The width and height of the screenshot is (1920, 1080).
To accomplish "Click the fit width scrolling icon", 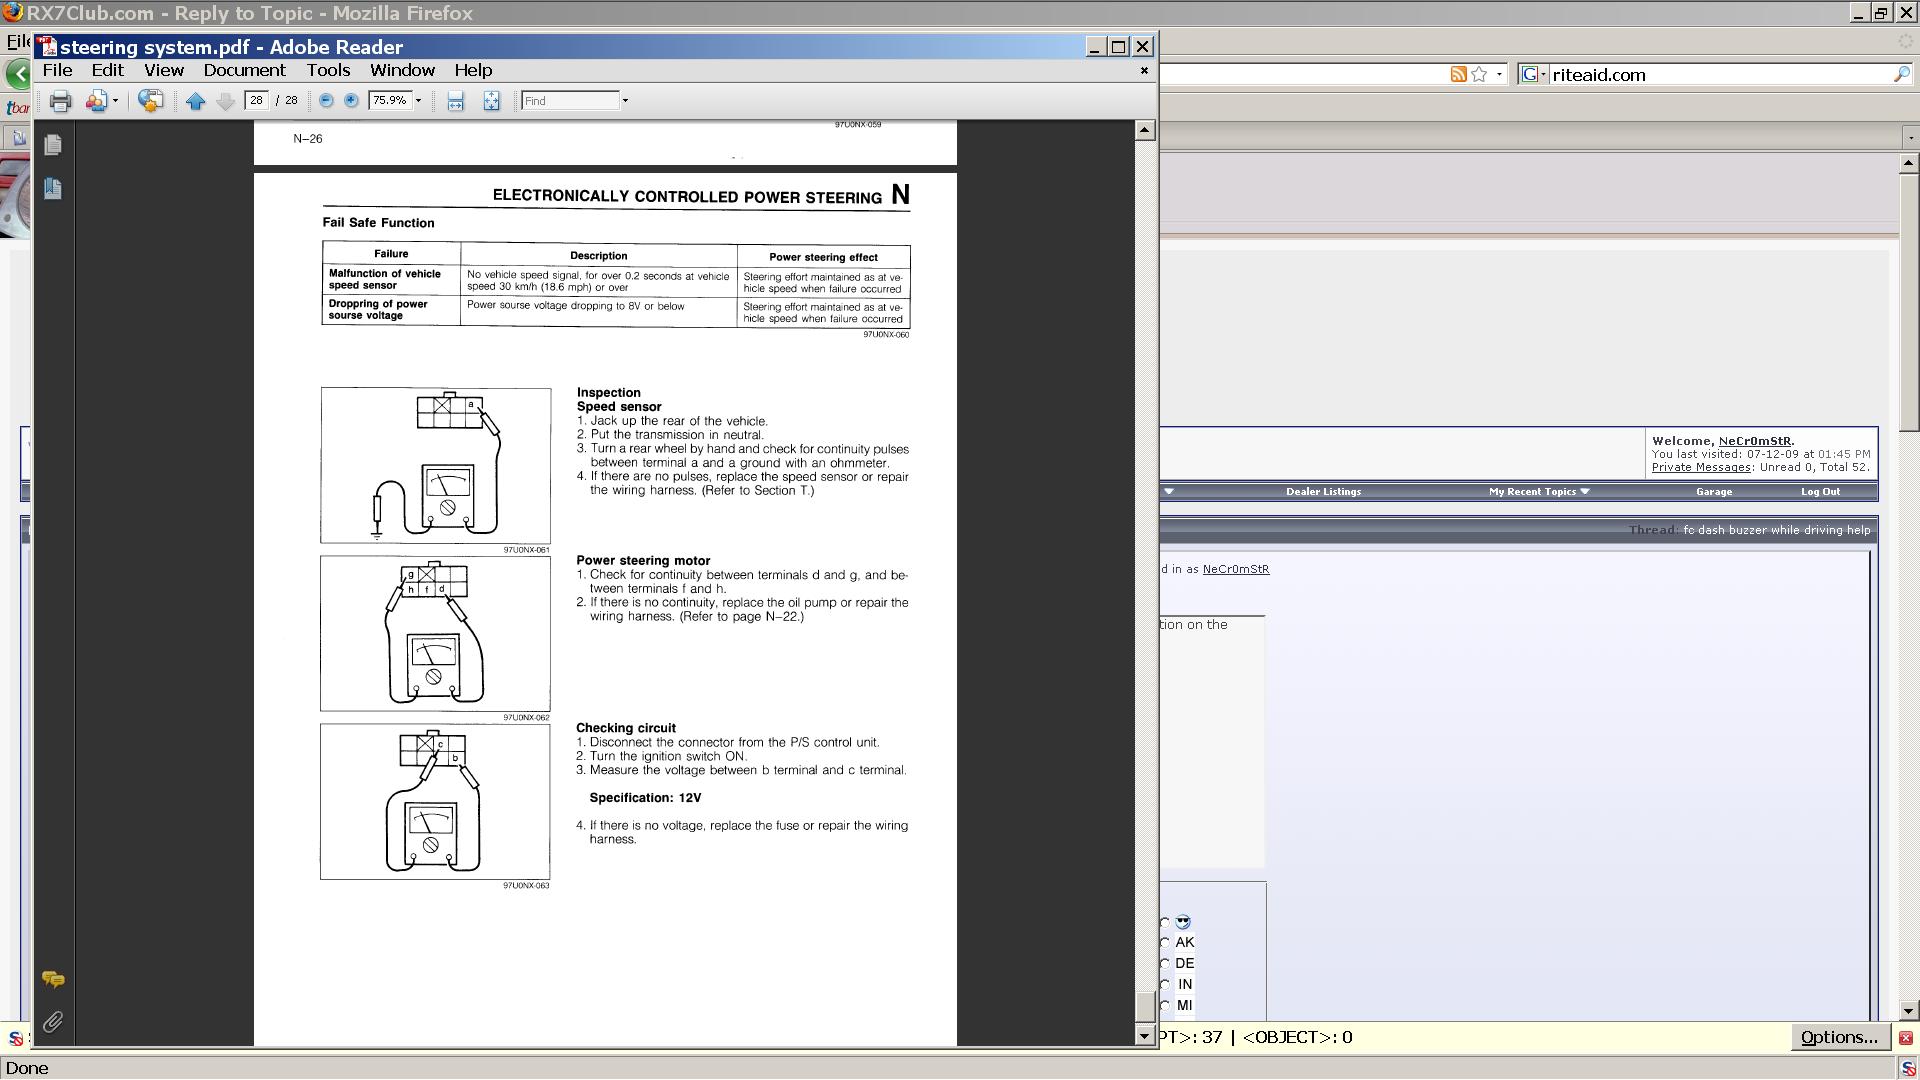I will pos(455,101).
